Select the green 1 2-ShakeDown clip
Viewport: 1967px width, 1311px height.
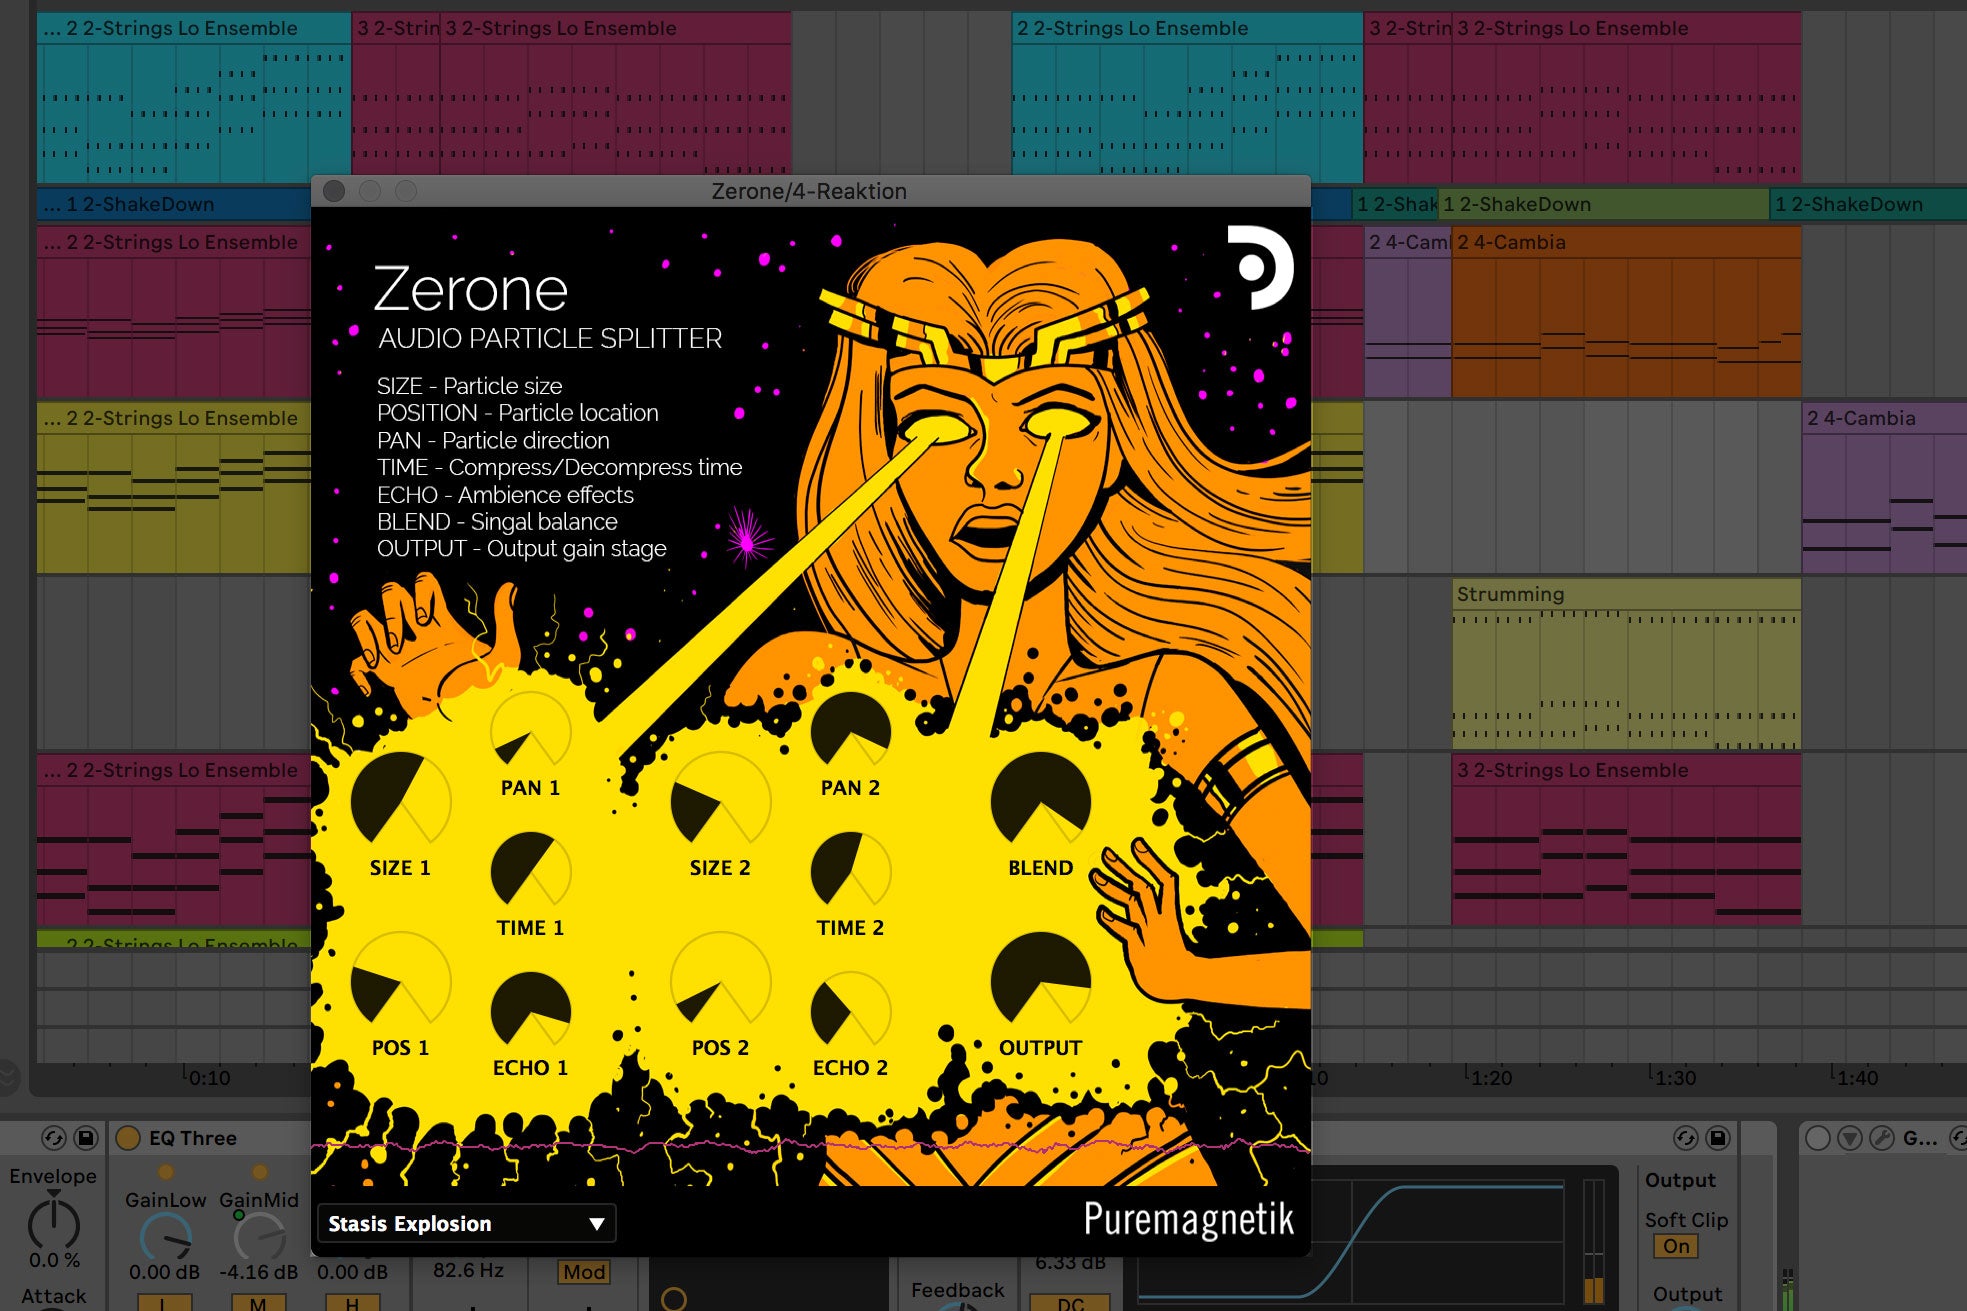(x=1603, y=204)
